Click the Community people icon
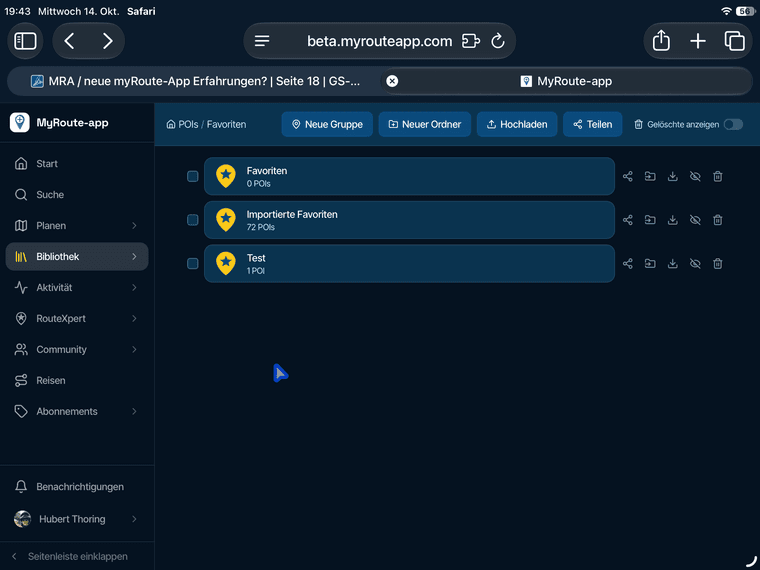This screenshot has height=570, width=760. coord(21,349)
